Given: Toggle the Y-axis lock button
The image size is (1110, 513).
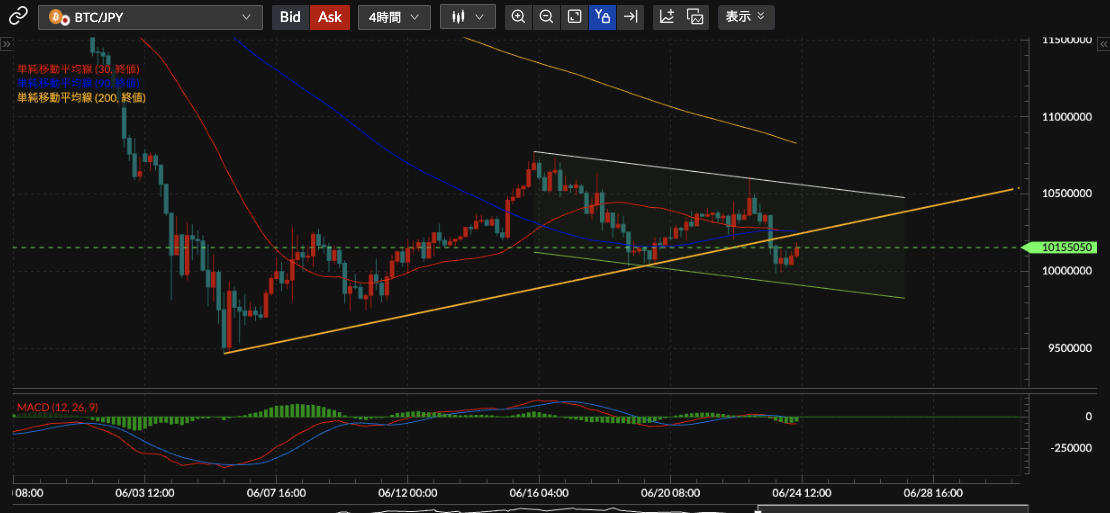Looking at the screenshot, I should tap(602, 16).
